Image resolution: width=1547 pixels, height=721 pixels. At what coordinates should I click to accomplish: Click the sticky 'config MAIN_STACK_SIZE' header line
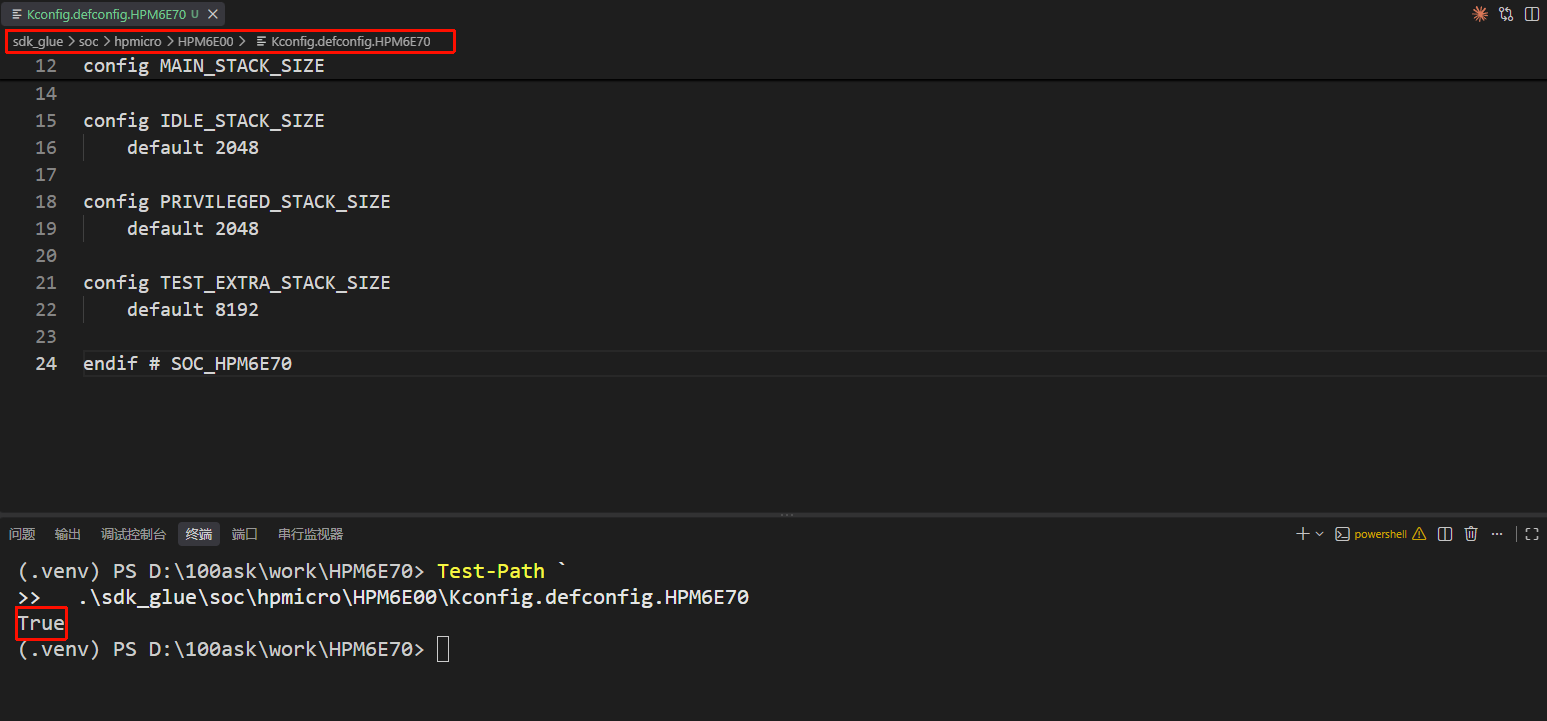point(204,67)
